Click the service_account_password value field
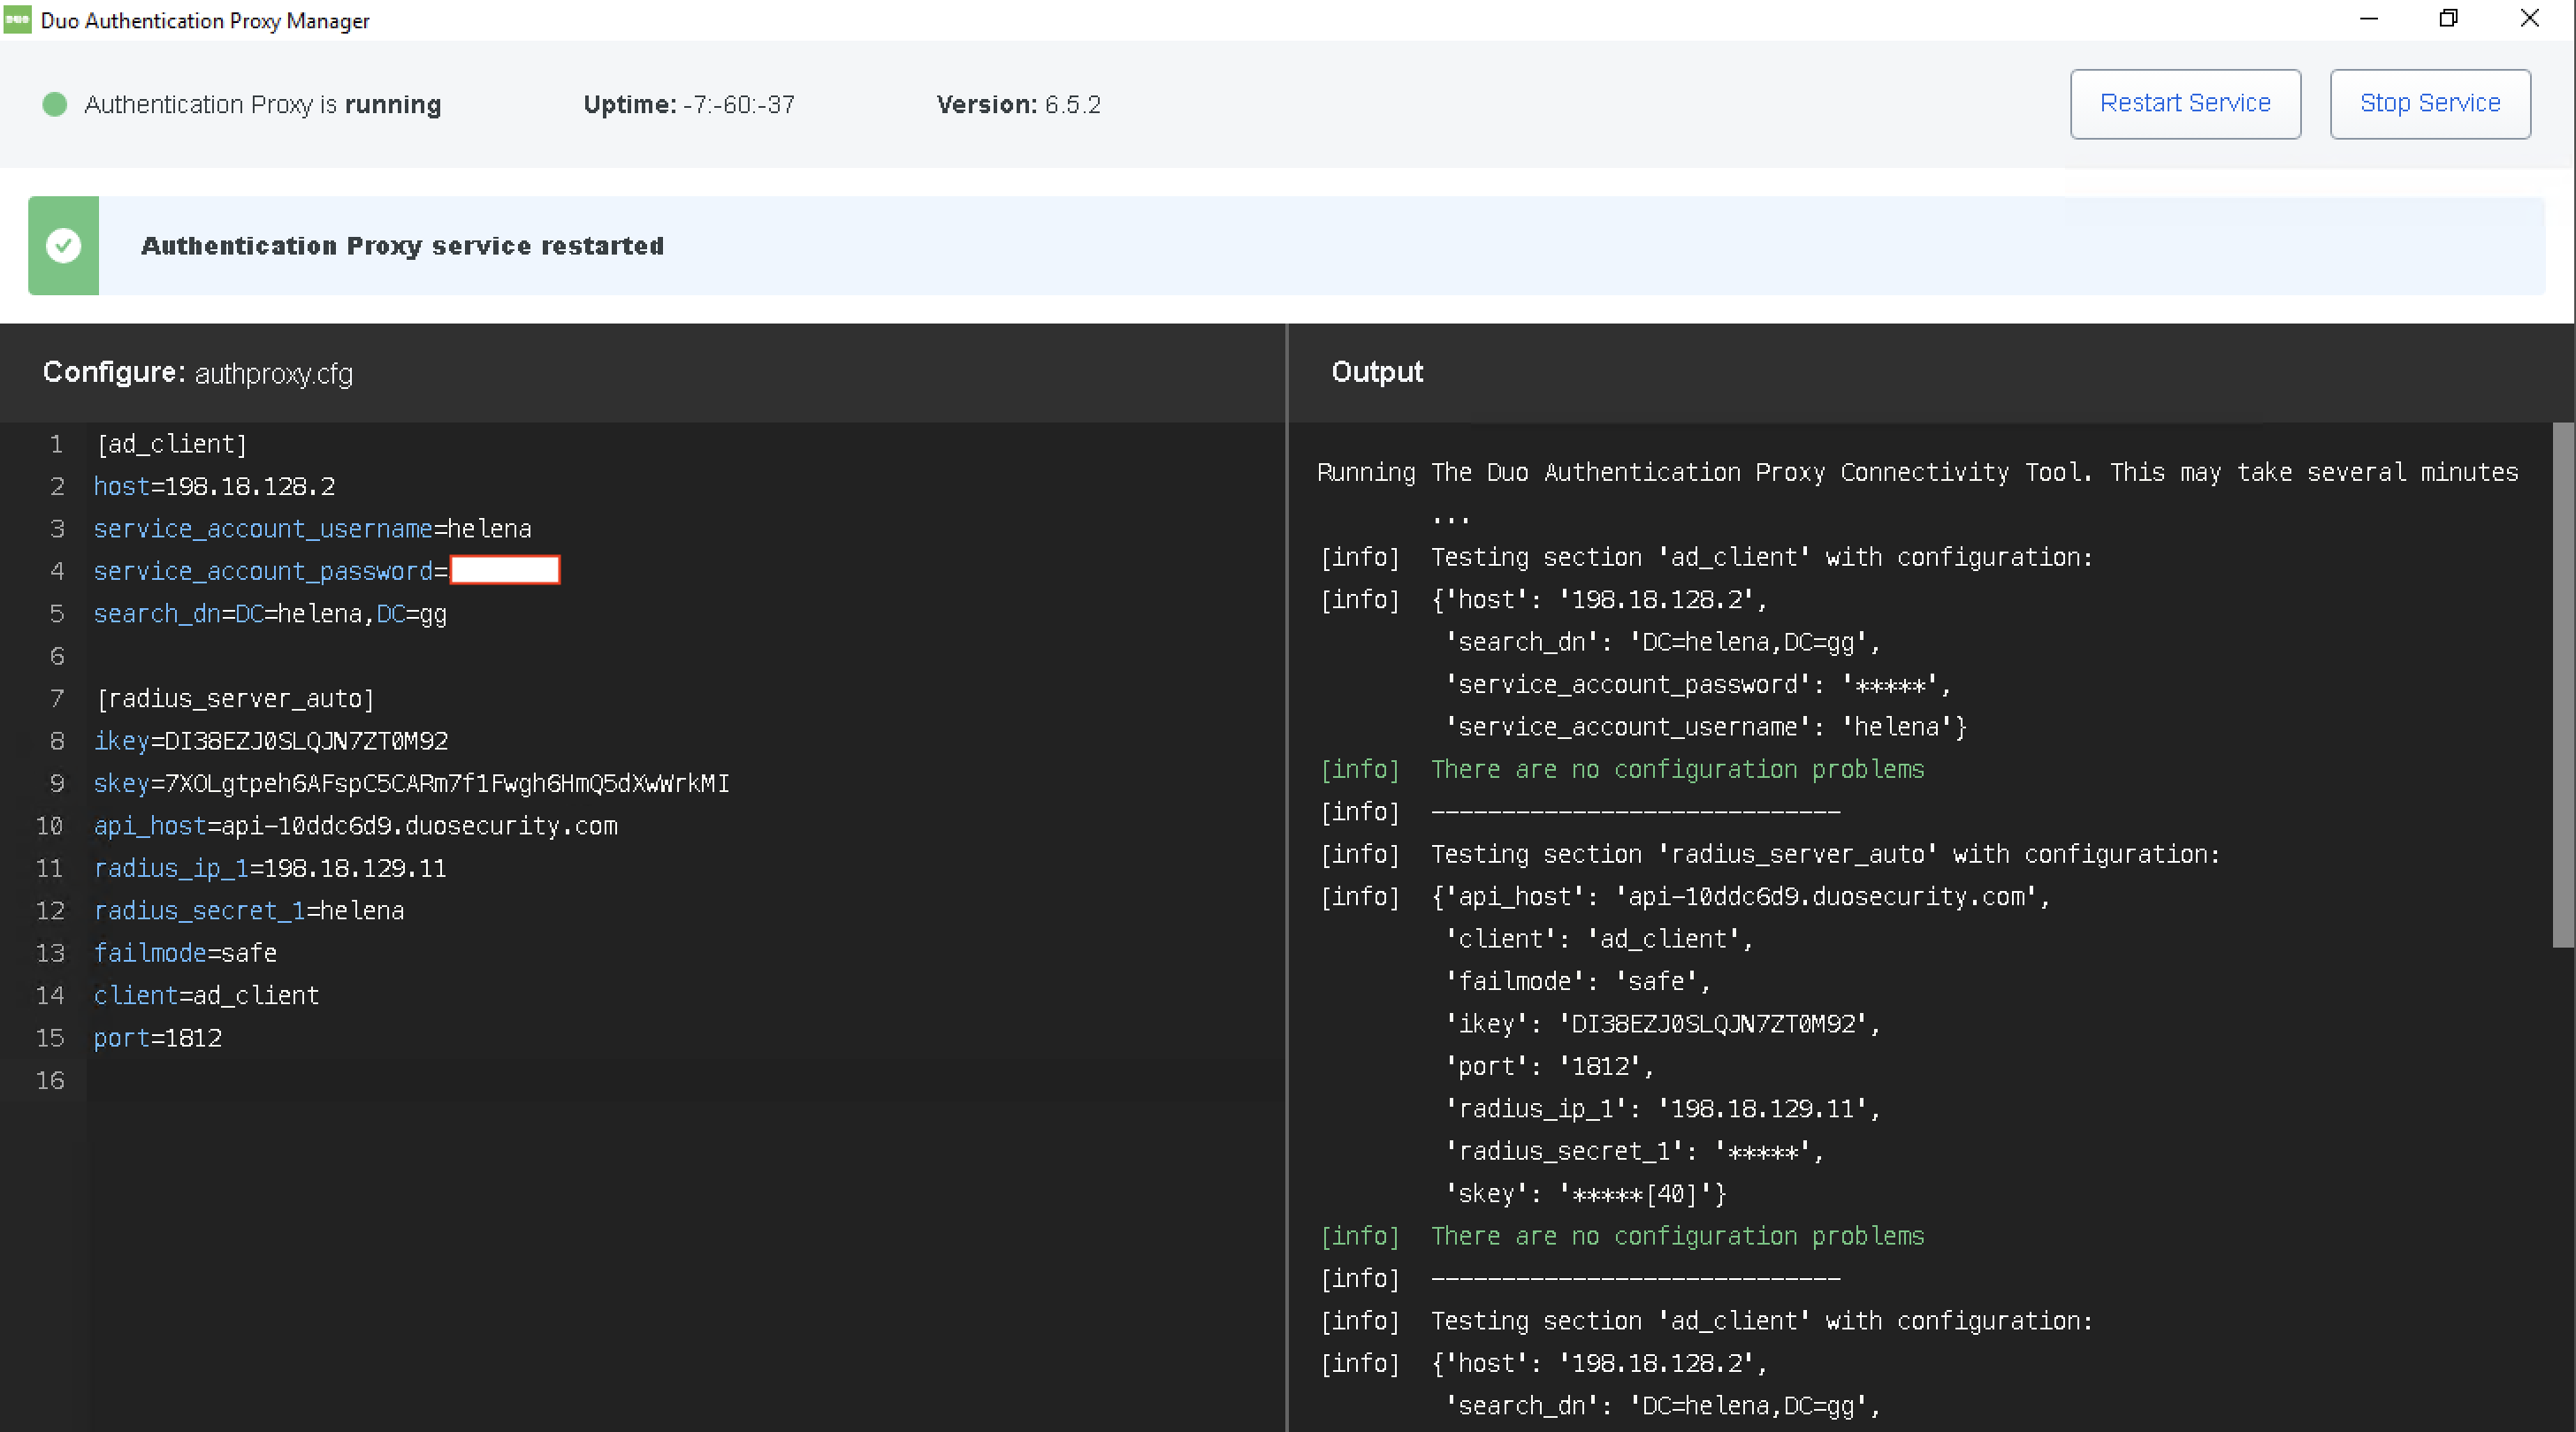 pos(505,570)
